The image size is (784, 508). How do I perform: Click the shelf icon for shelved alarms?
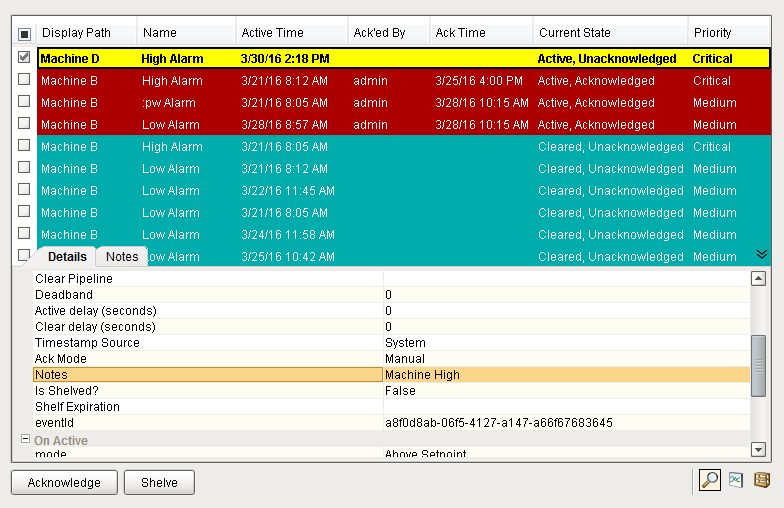coord(762,481)
